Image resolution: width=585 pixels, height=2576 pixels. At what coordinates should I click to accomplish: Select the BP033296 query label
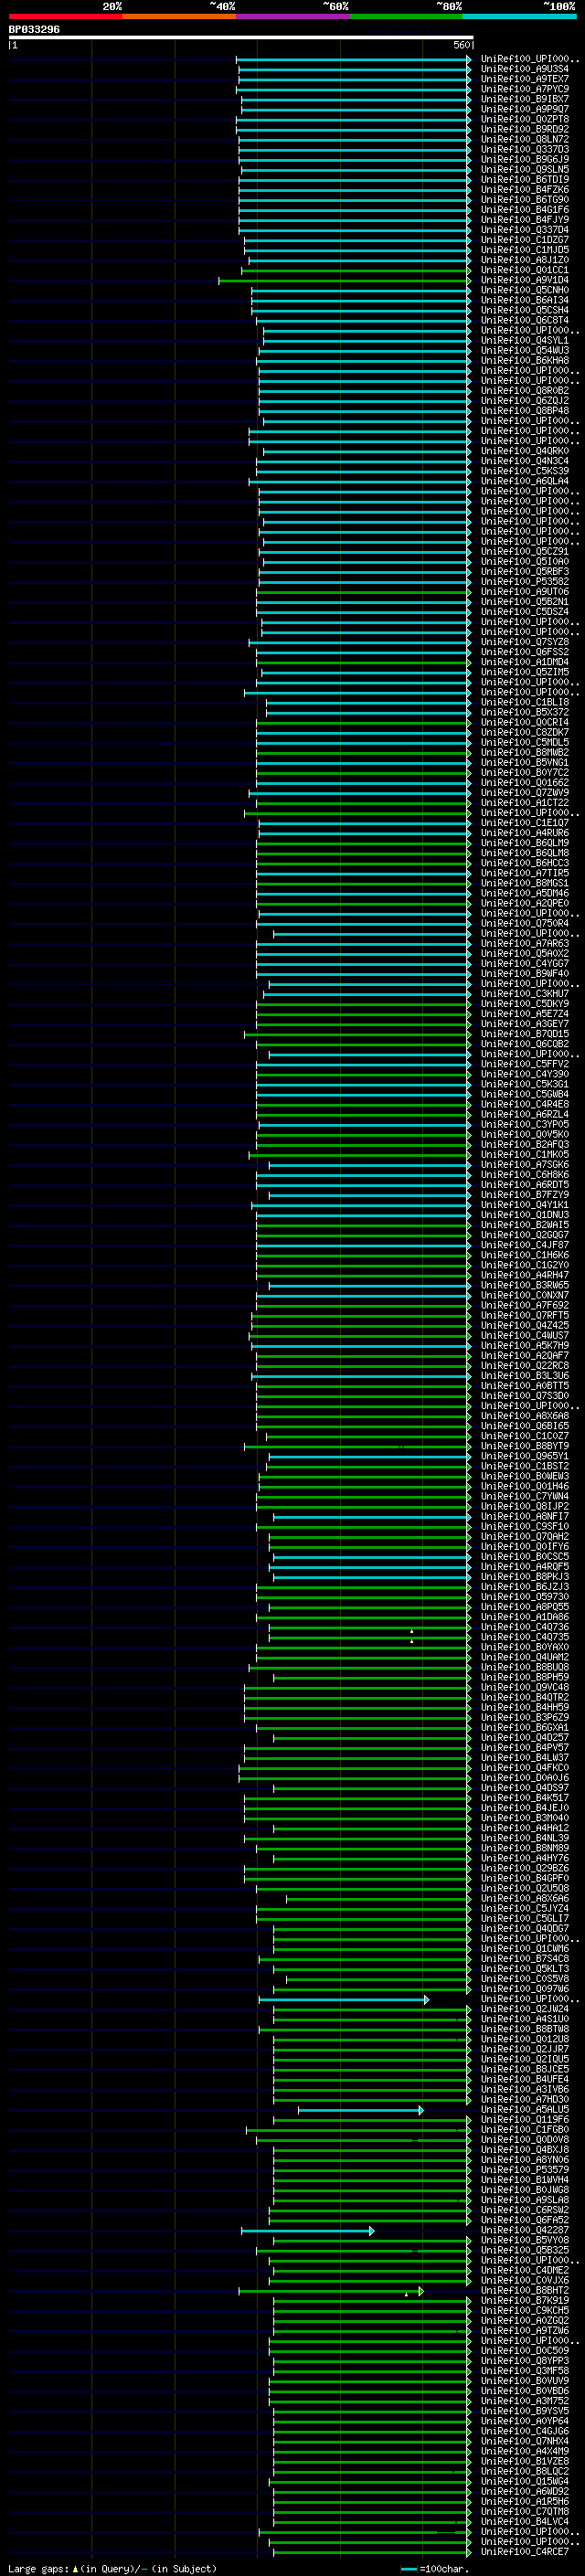point(34,30)
